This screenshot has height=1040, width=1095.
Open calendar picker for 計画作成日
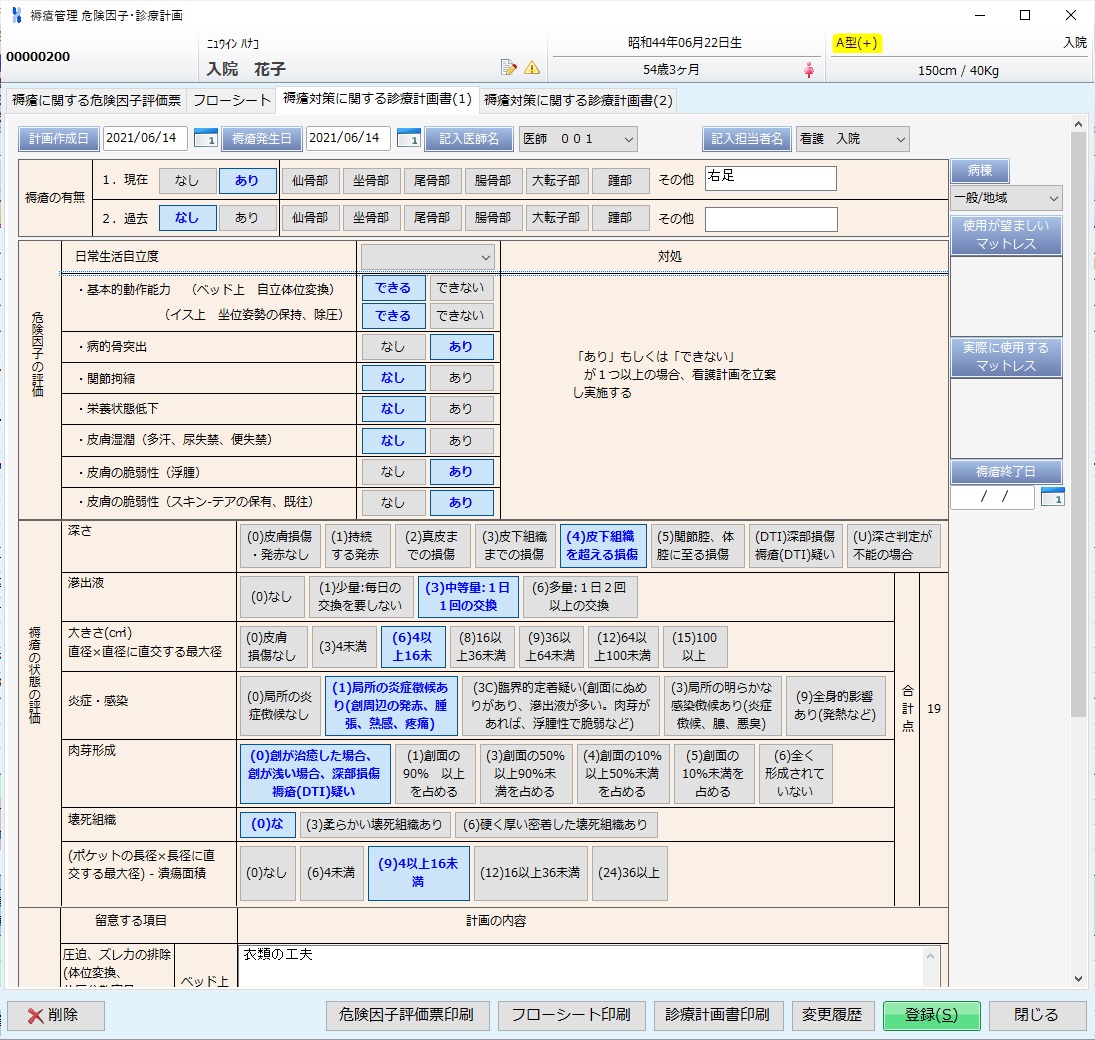tap(205, 138)
